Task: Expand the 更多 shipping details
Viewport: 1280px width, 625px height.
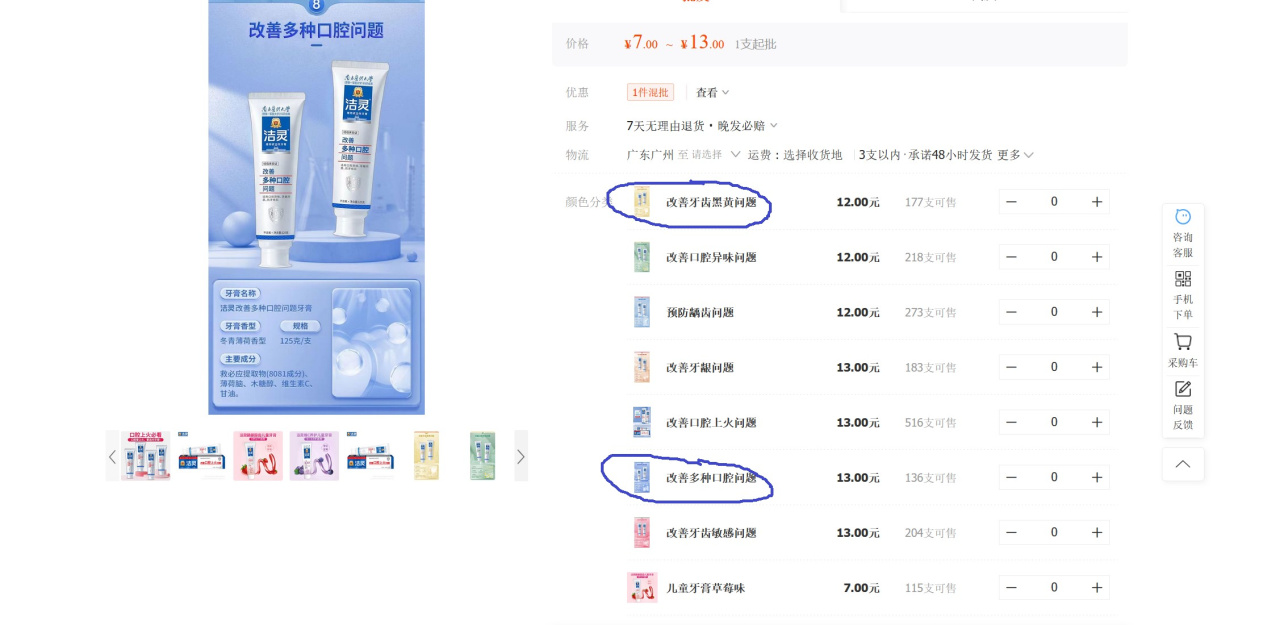Action: click(1015, 155)
